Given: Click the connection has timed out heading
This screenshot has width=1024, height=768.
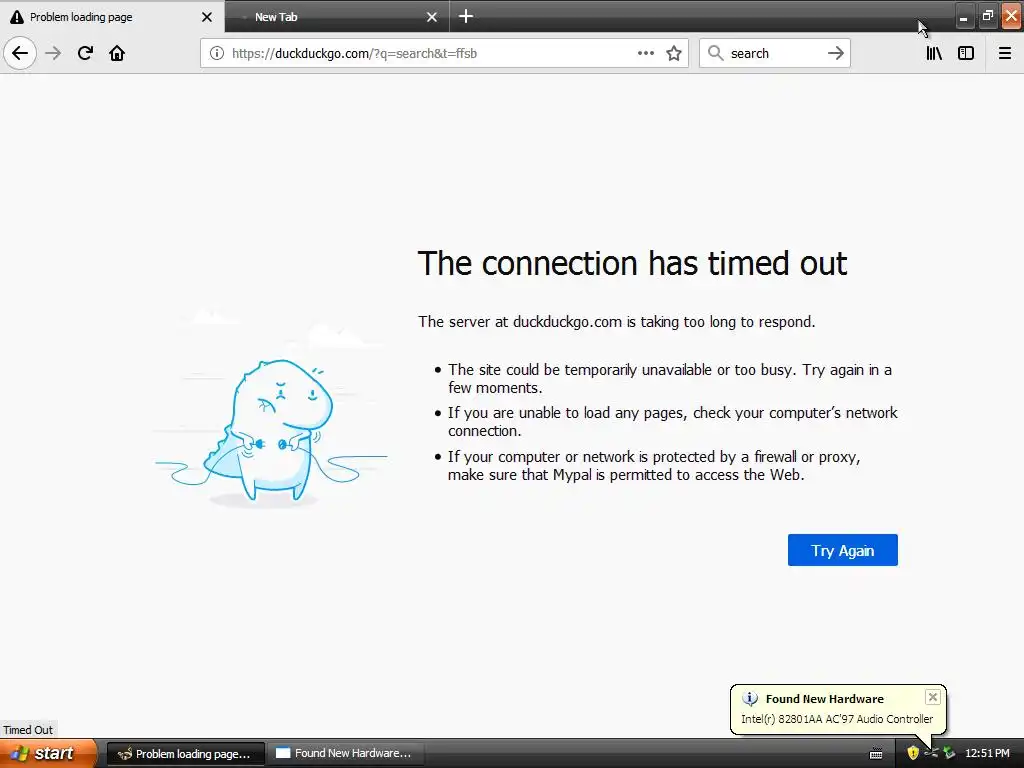Looking at the screenshot, I should point(632,263).
